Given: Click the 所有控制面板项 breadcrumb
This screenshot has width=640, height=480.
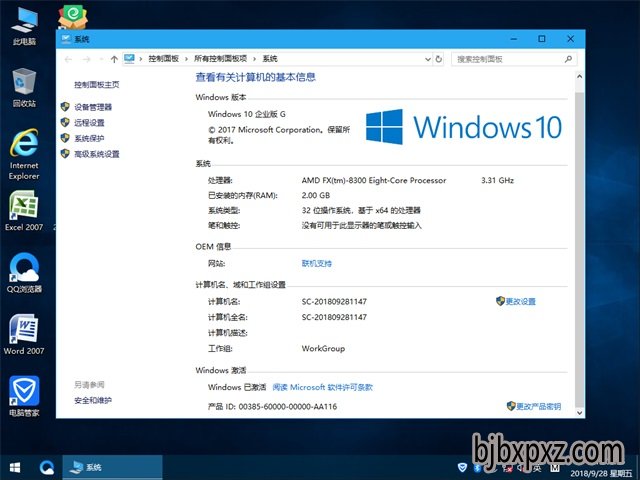Looking at the screenshot, I should [x=220, y=59].
